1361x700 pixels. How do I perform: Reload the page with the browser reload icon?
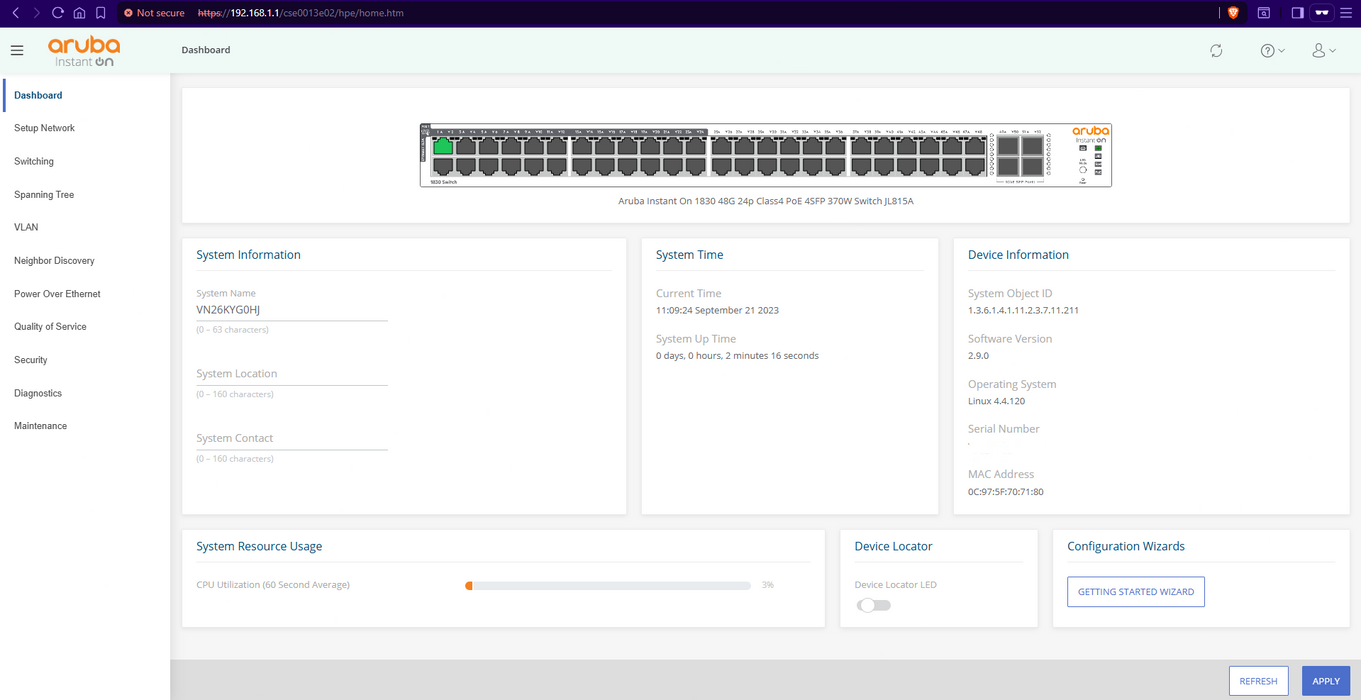(x=57, y=13)
